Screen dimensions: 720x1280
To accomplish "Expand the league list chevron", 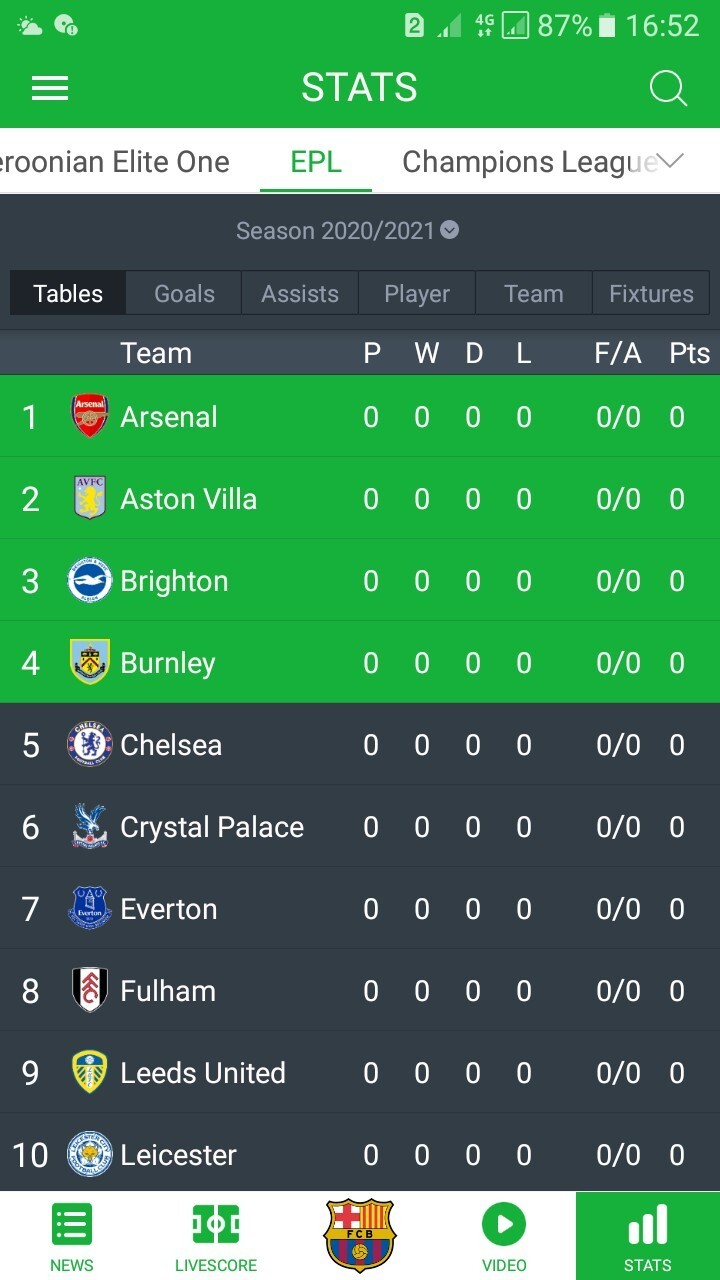I will tap(670, 161).
